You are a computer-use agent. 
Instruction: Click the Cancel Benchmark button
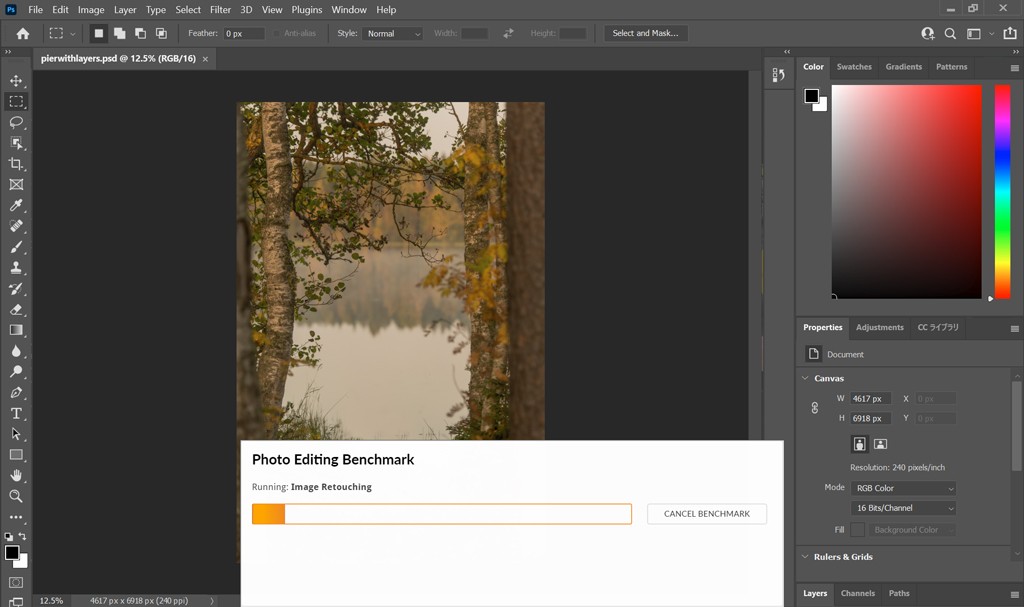(706, 514)
